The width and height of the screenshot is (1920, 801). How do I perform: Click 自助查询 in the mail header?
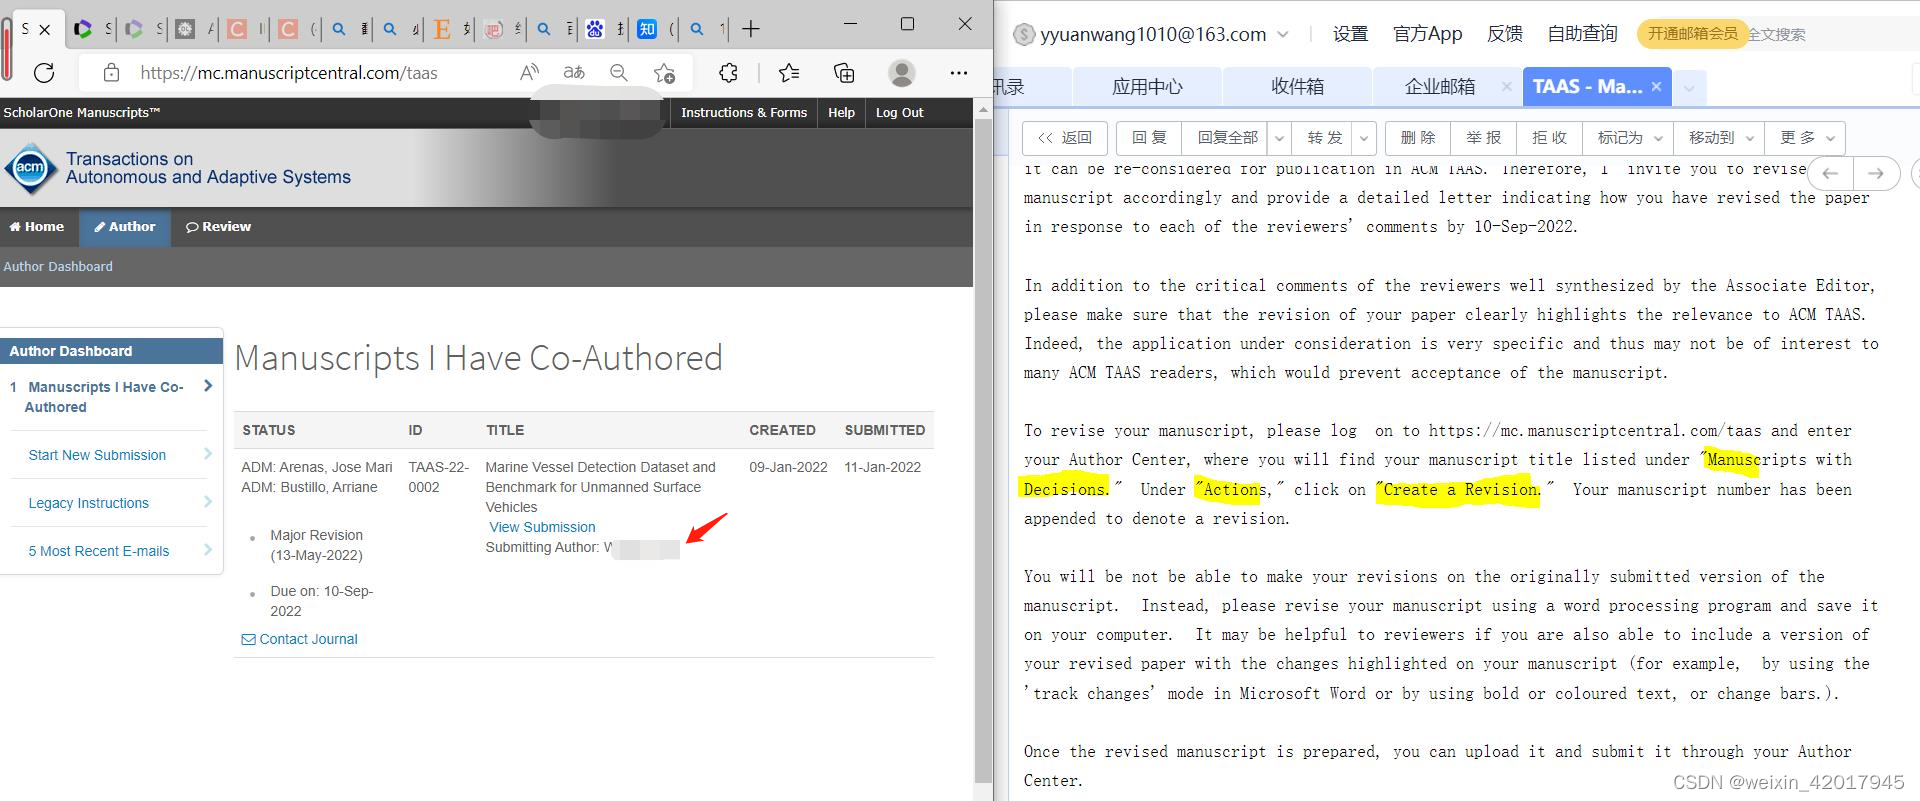click(1582, 34)
